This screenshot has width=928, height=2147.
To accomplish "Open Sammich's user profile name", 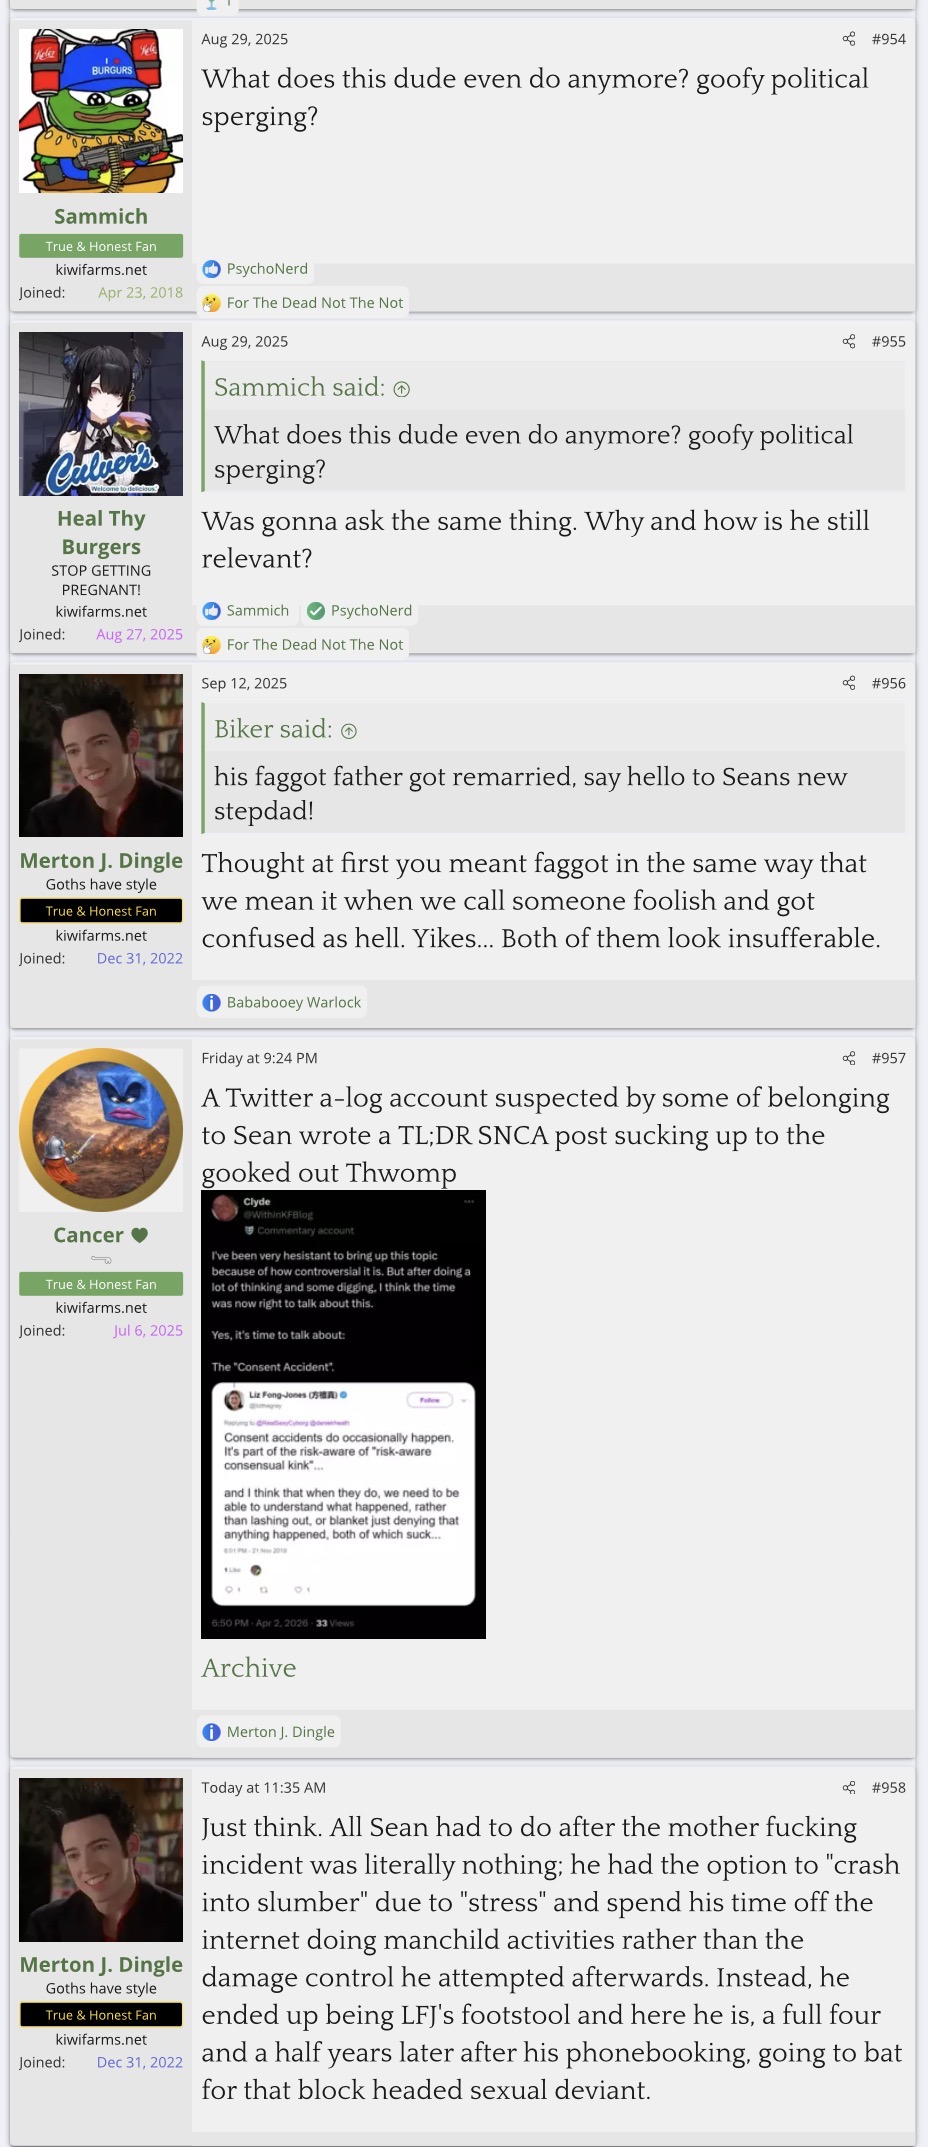I will pyautogui.click(x=101, y=216).
